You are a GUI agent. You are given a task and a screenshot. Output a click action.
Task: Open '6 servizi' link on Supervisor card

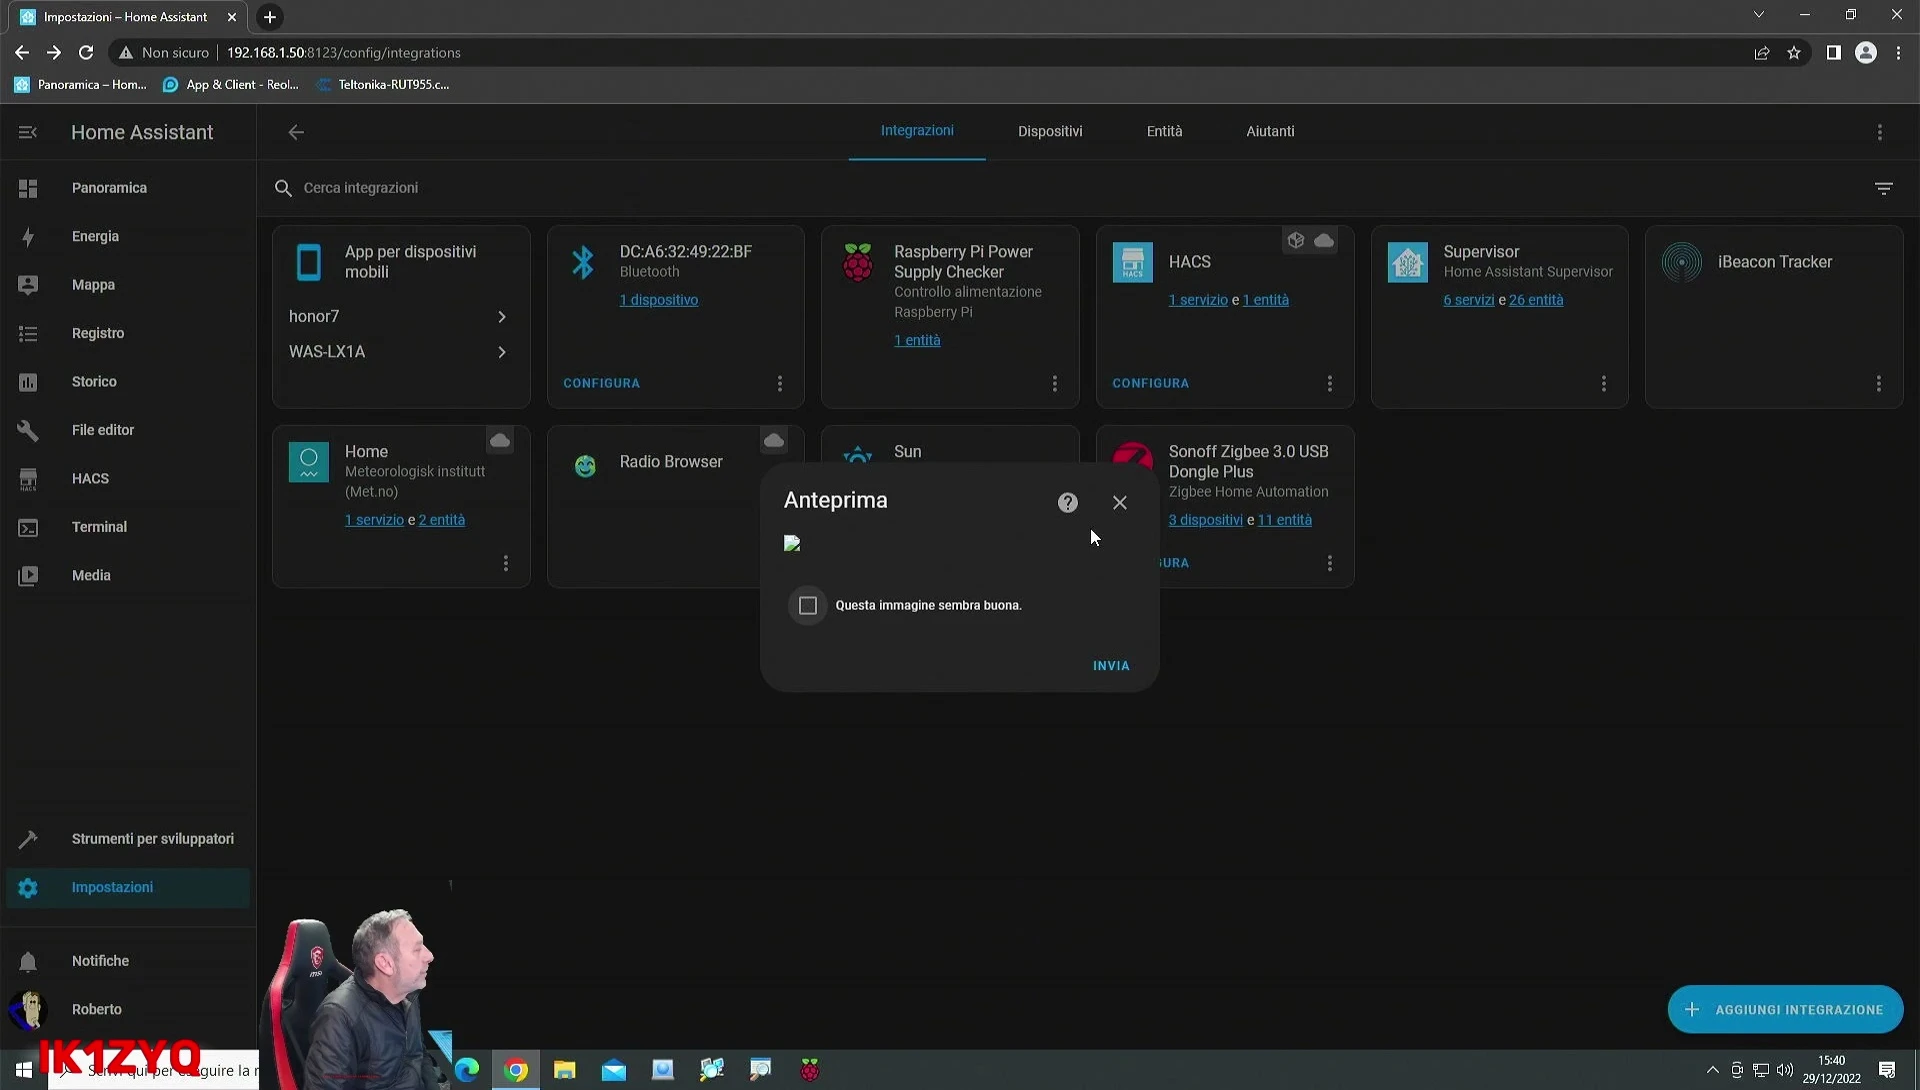click(x=1469, y=300)
